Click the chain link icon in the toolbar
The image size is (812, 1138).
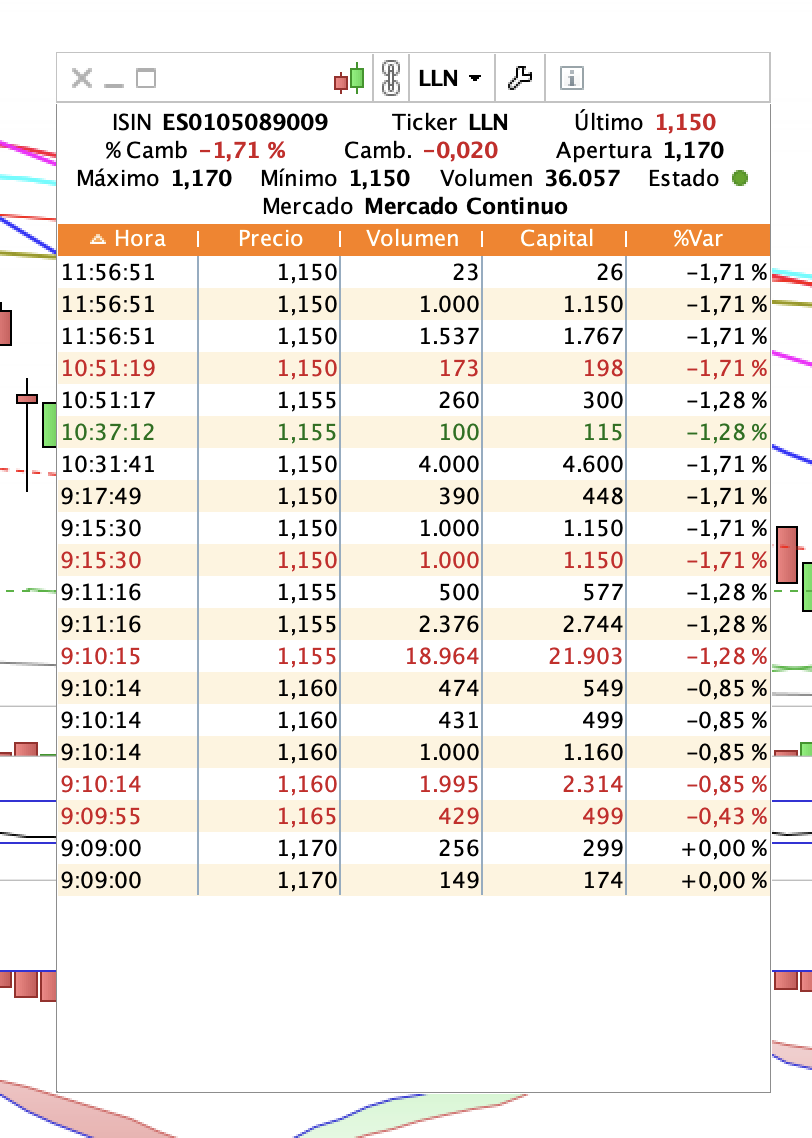[391, 78]
